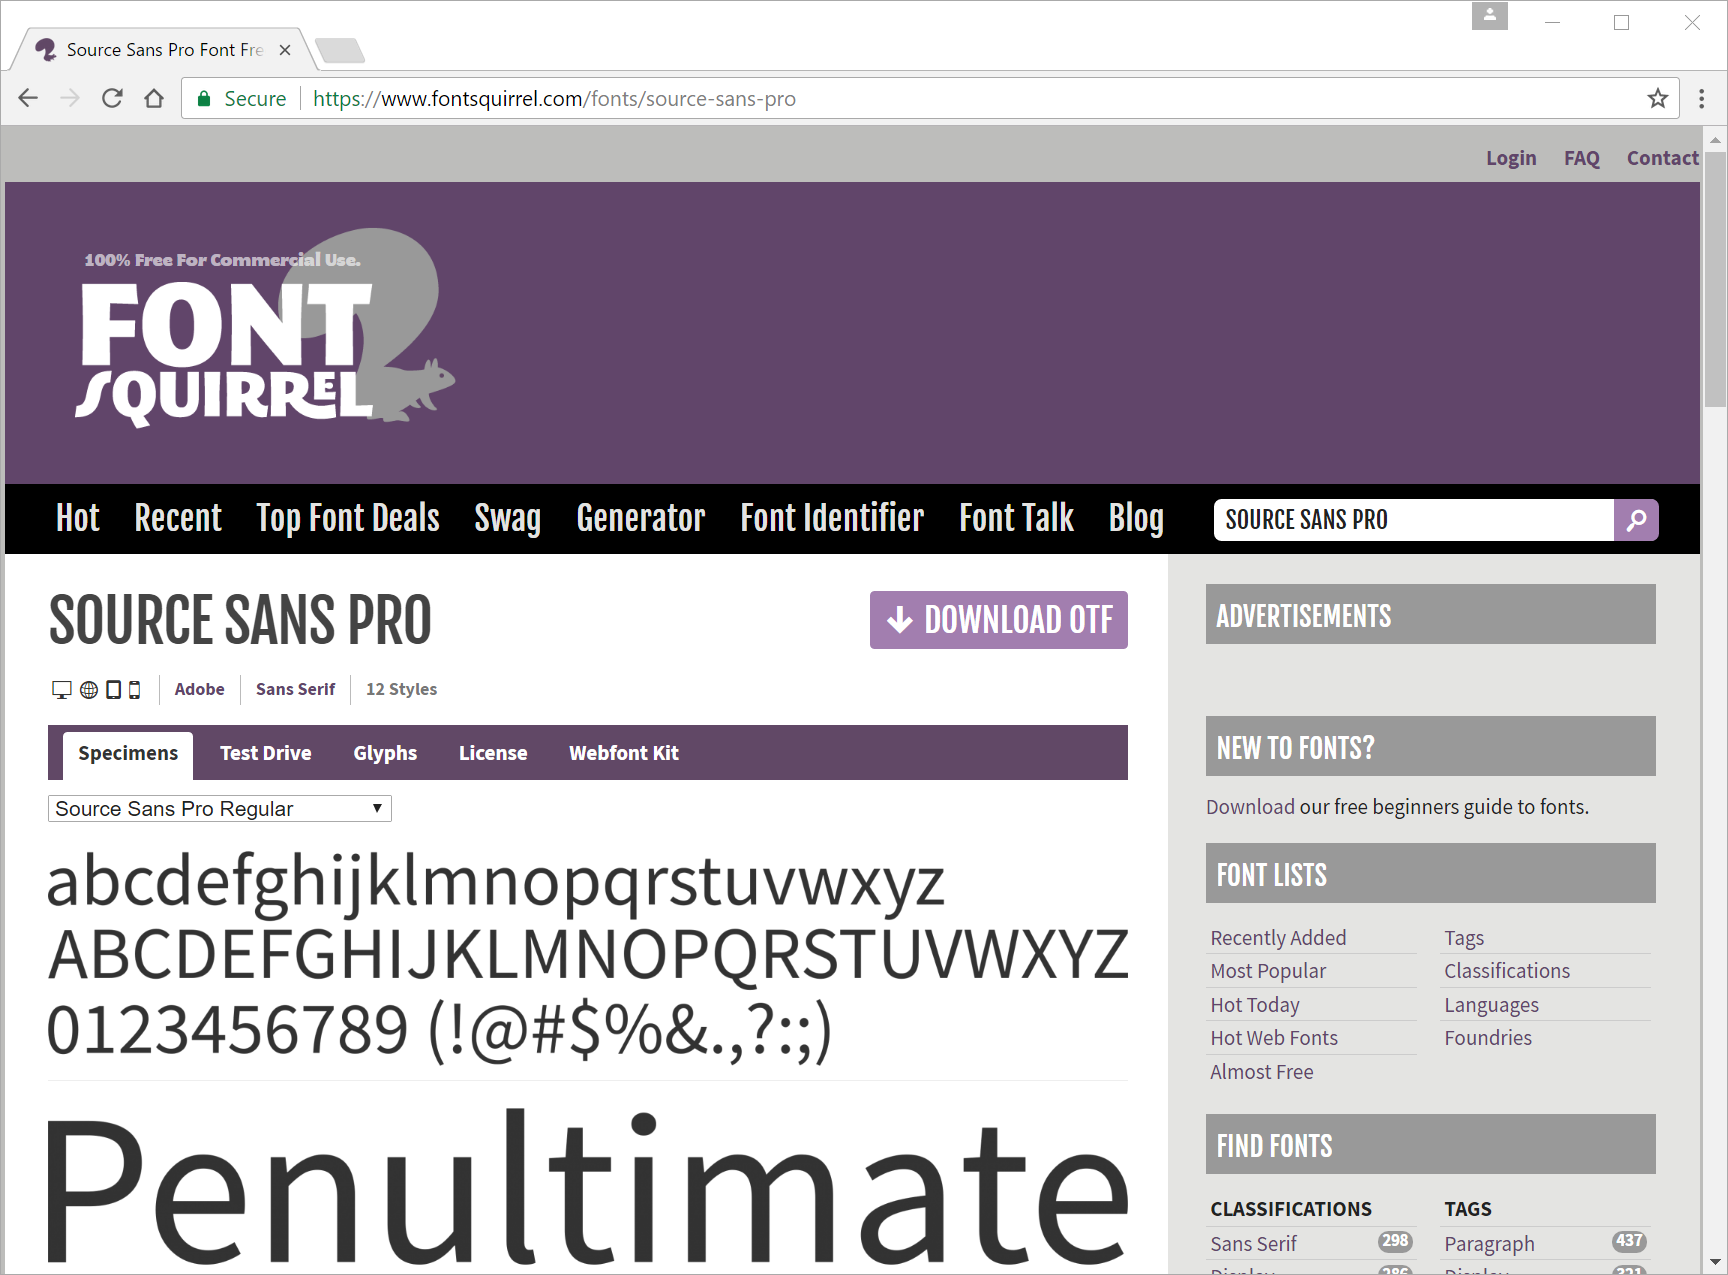
Task: Open the Most Popular font list
Action: [x=1268, y=971]
